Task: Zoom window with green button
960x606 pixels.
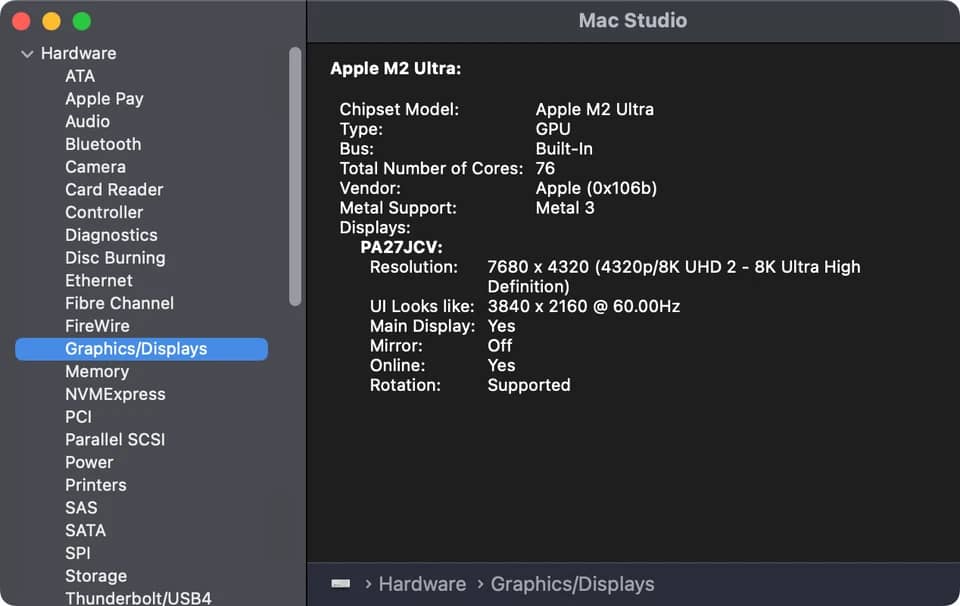Action: pos(81,21)
